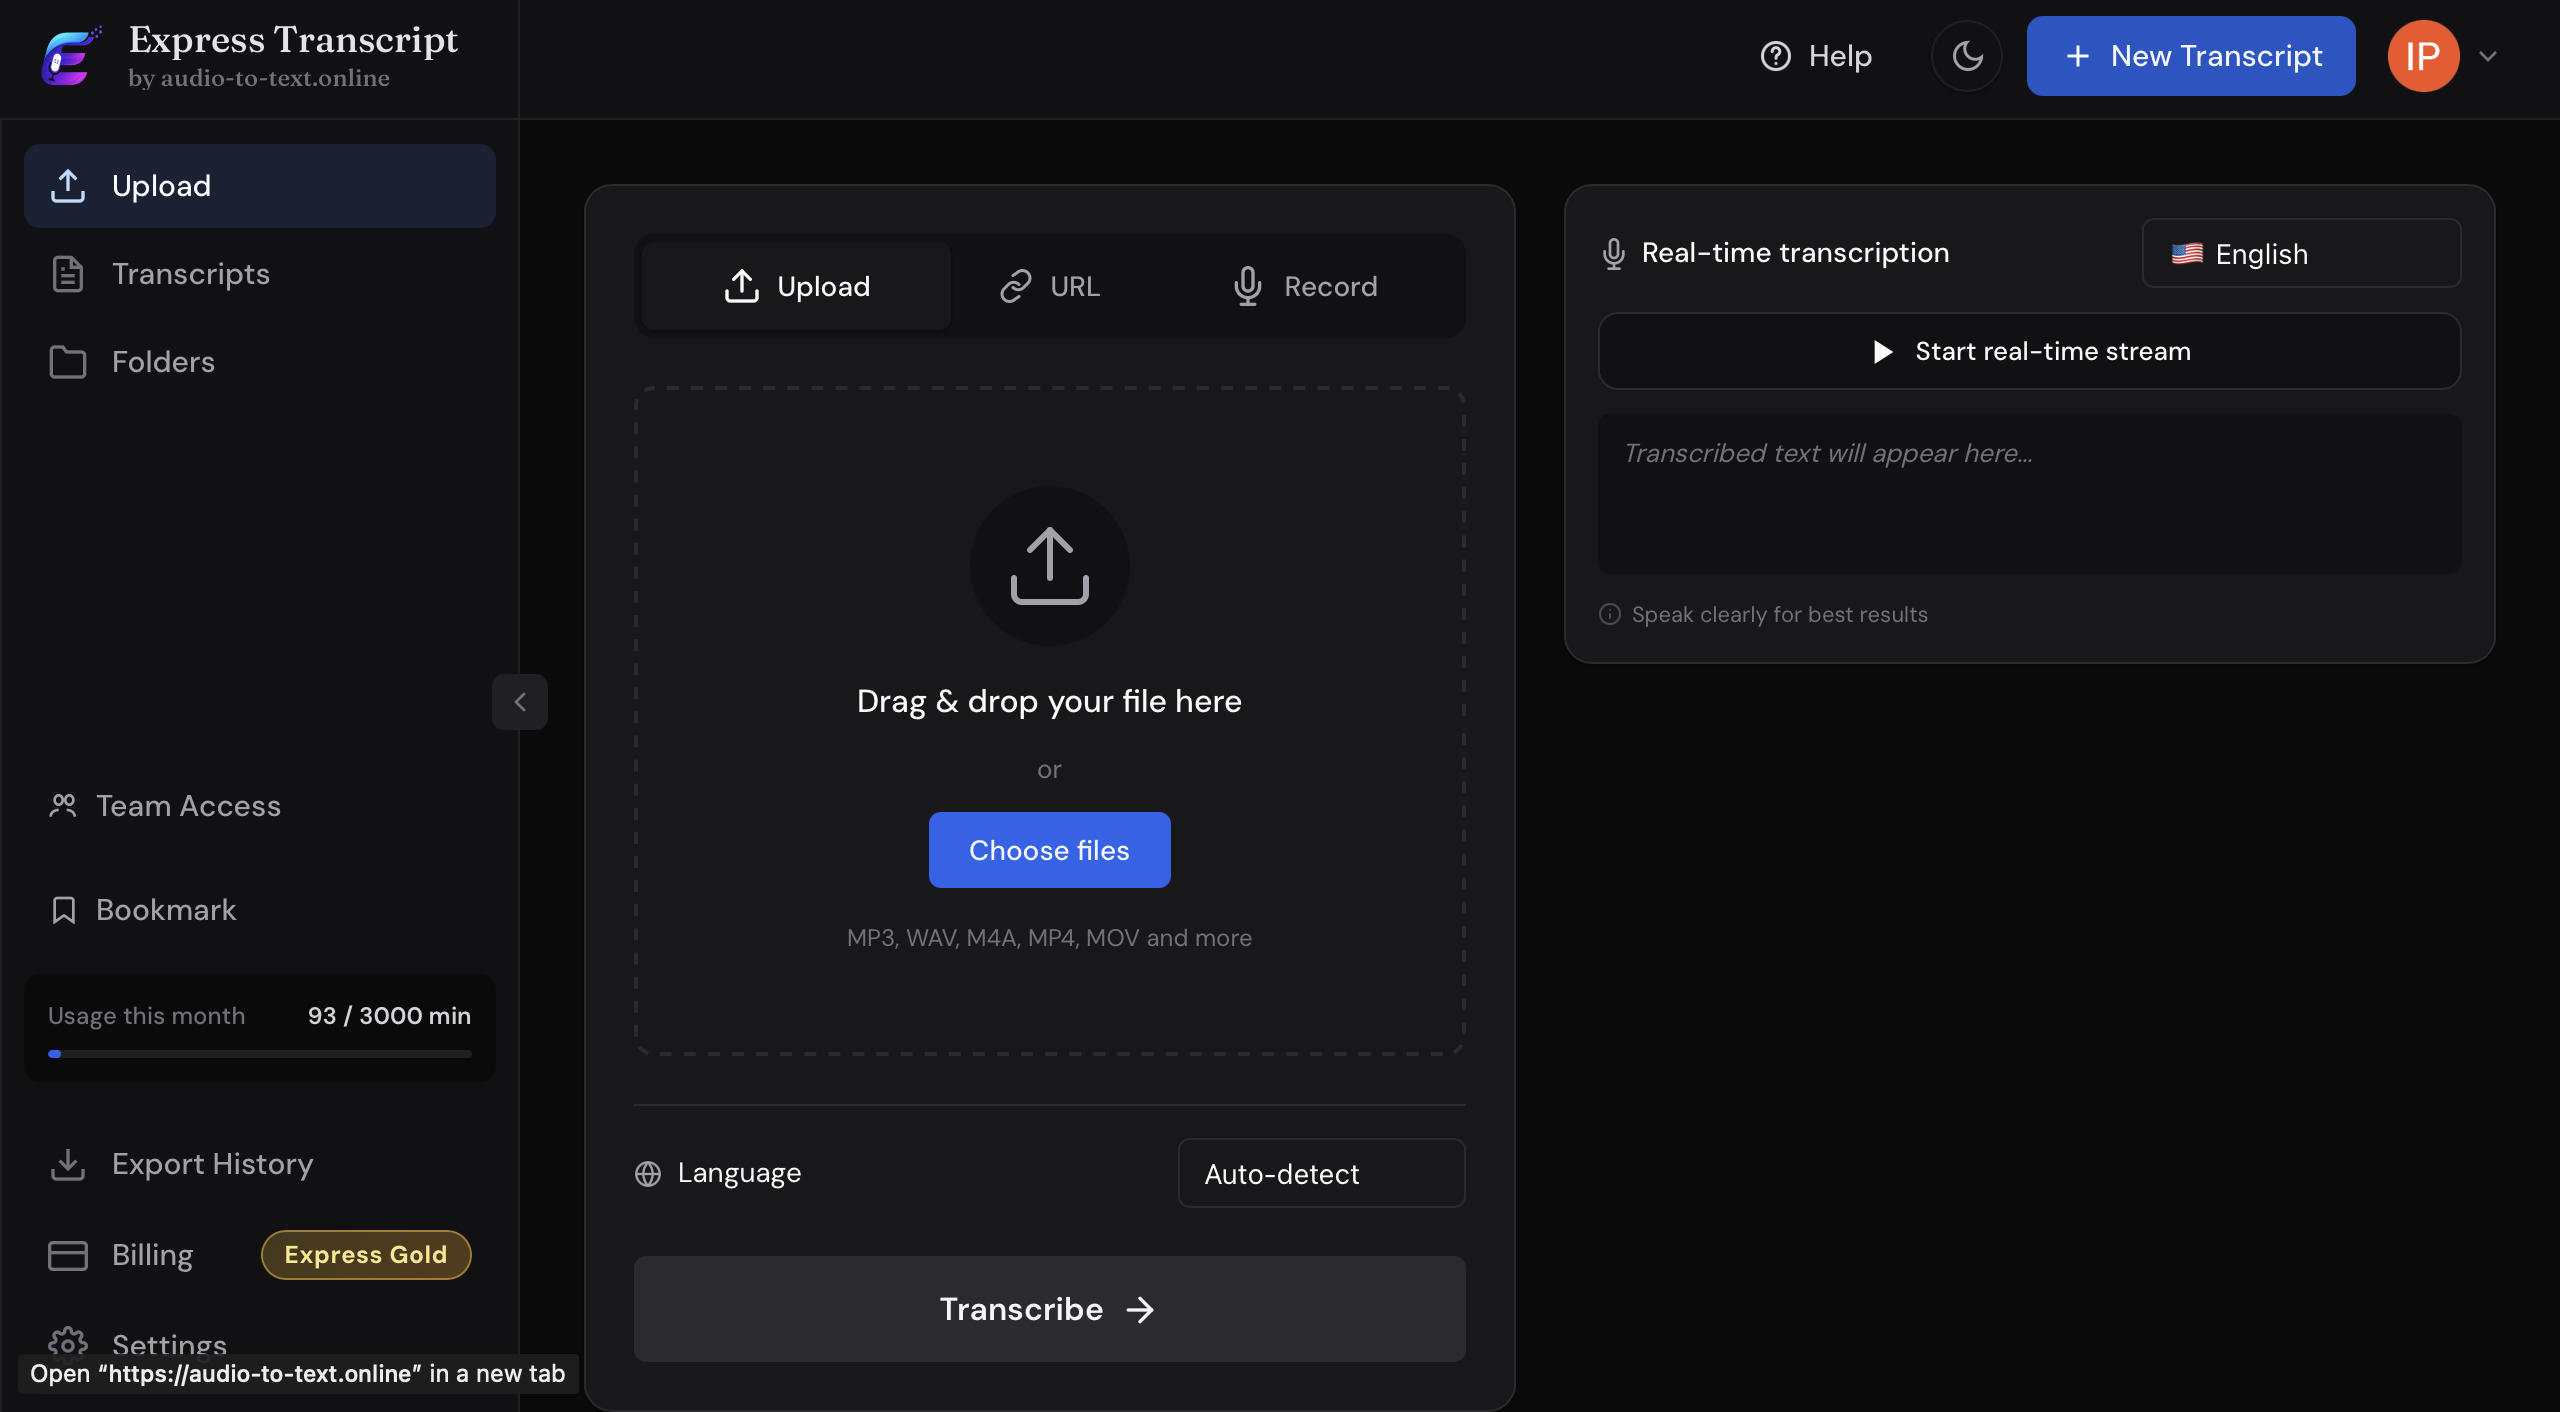Click the large upload arrow icon in the drop zone
Viewport: 2560px width, 1412px height.
click(x=1049, y=566)
